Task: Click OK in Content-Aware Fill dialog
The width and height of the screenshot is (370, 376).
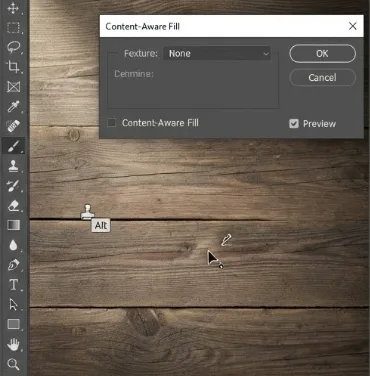Action: 322,53
